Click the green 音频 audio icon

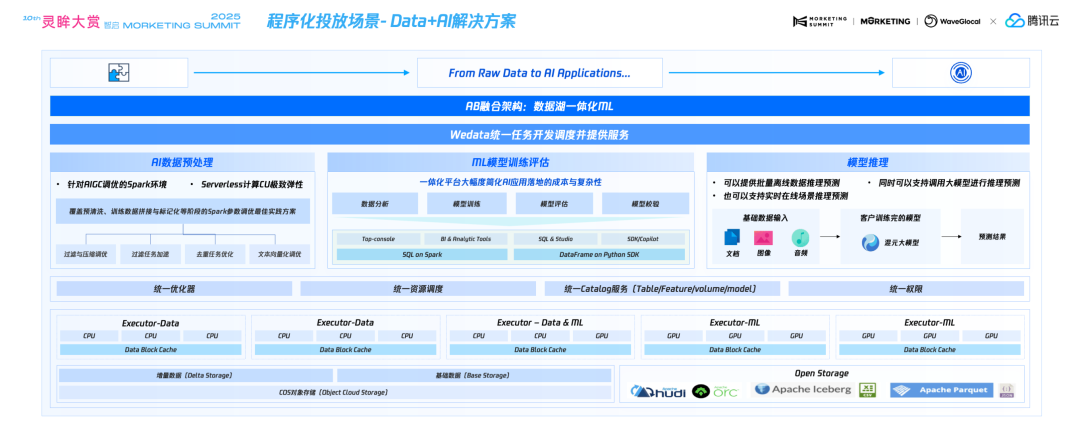[799, 237]
